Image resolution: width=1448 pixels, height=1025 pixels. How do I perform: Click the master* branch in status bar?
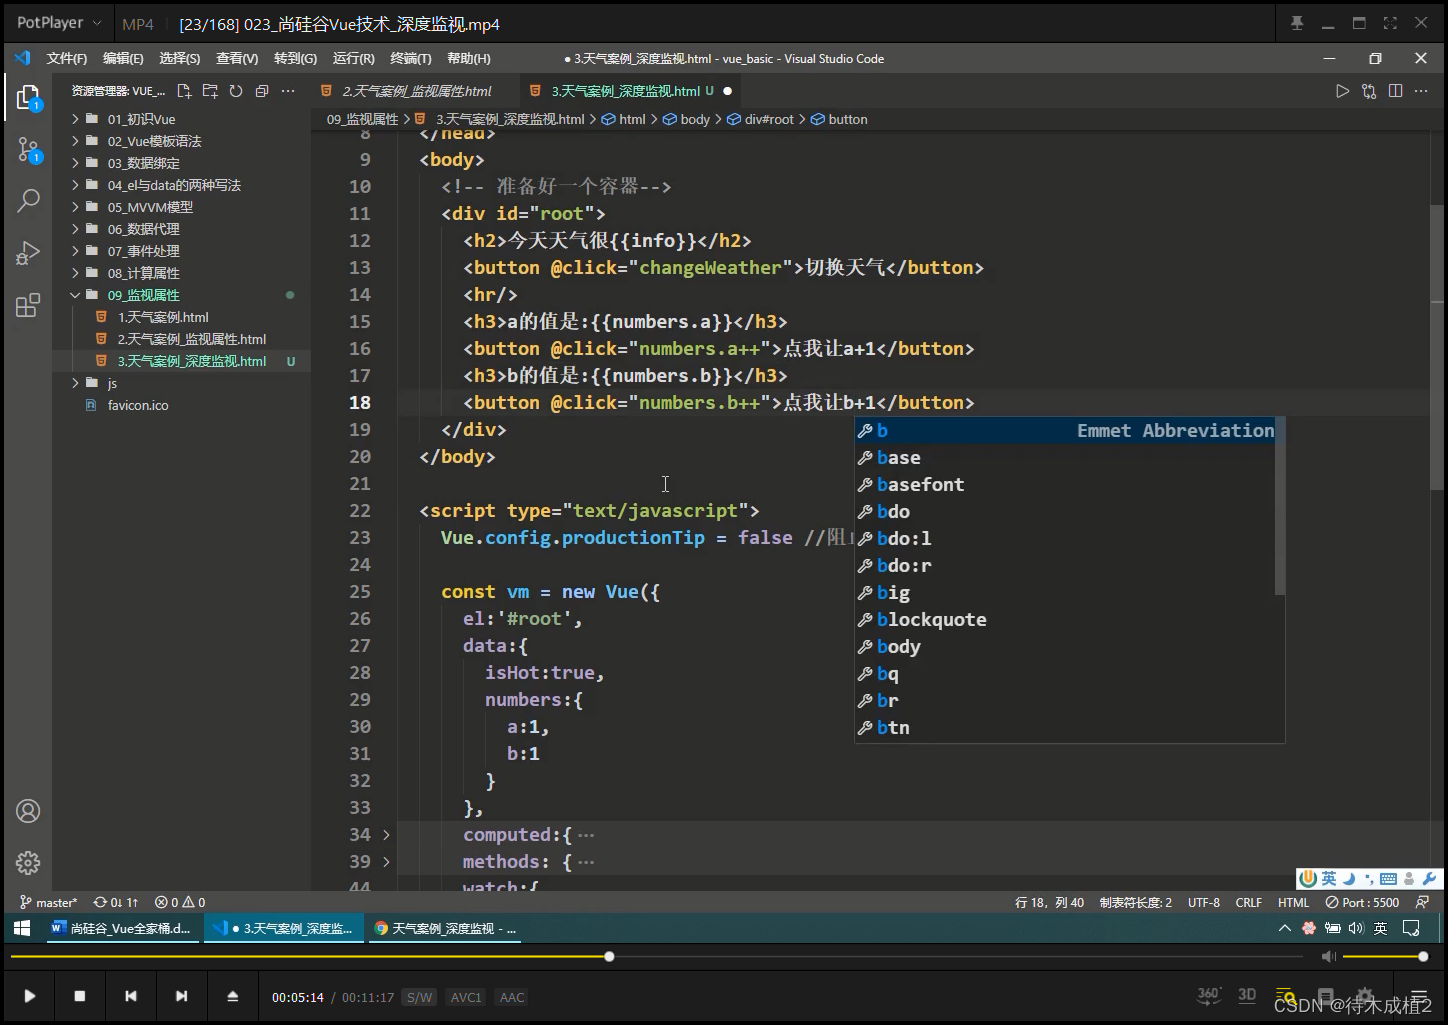click(x=48, y=902)
